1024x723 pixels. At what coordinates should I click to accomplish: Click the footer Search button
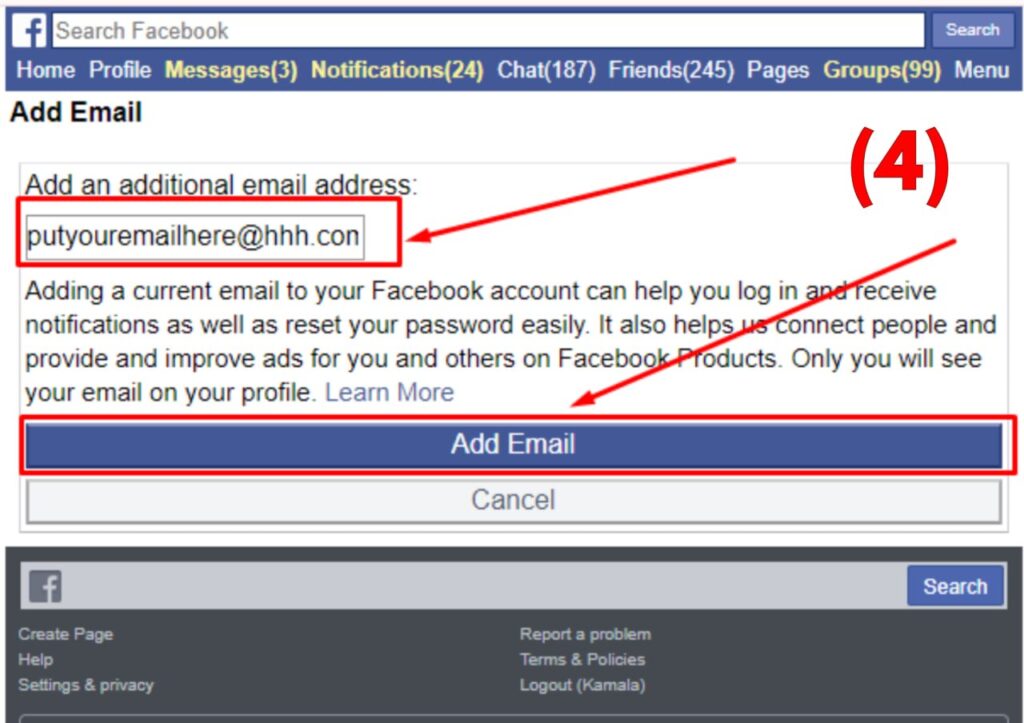tap(954, 586)
